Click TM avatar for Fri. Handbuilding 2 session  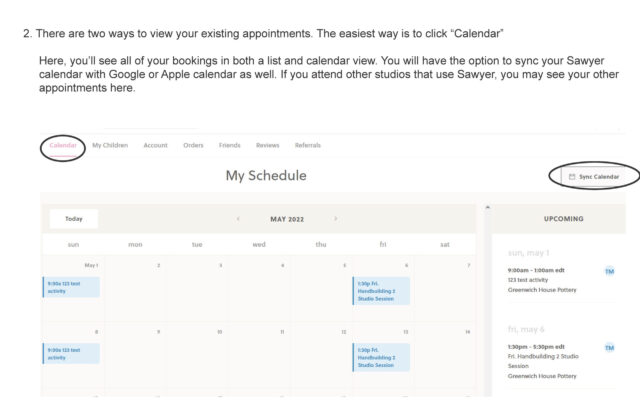(609, 347)
